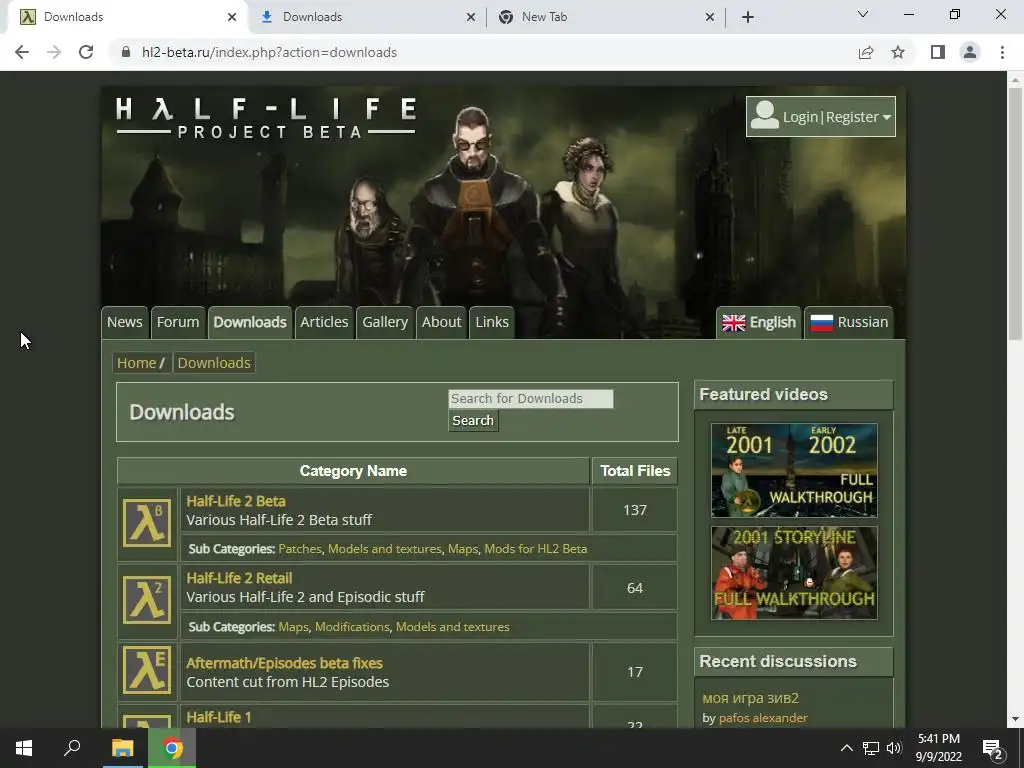This screenshot has height=768, width=1024.
Task: Click the Half-Life 2 Retail lambda icon
Action: click(147, 600)
